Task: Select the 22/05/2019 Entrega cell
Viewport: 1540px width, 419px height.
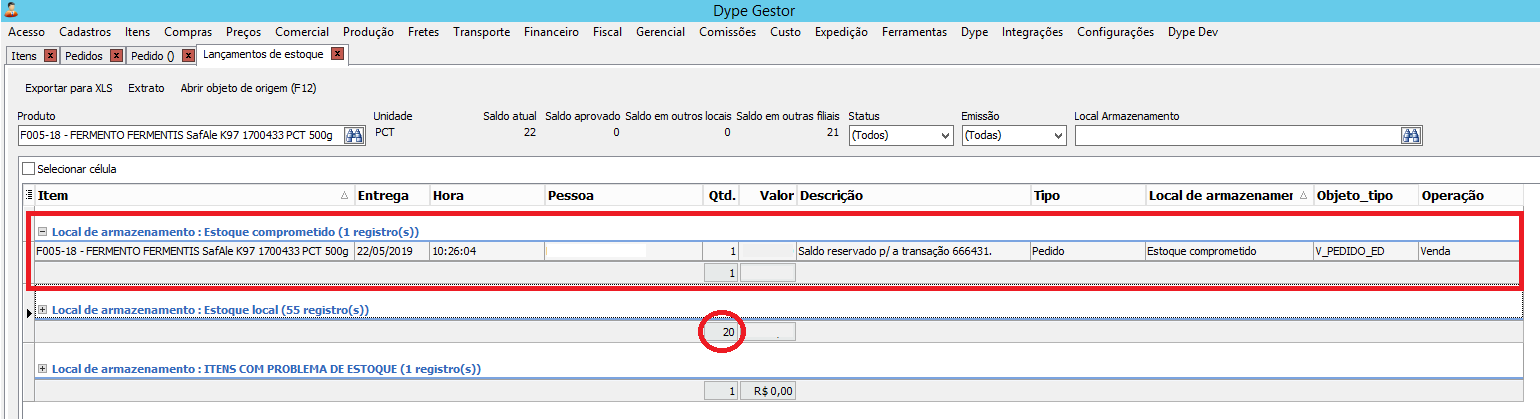Action: 392,251
